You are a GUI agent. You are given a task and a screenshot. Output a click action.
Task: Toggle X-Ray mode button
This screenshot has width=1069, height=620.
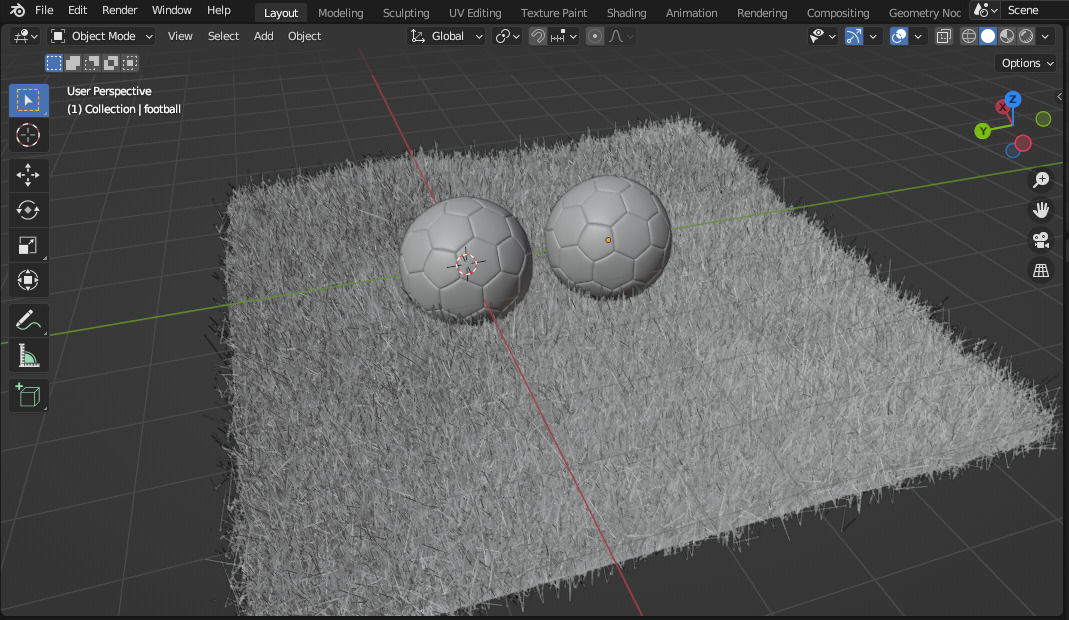click(944, 36)
